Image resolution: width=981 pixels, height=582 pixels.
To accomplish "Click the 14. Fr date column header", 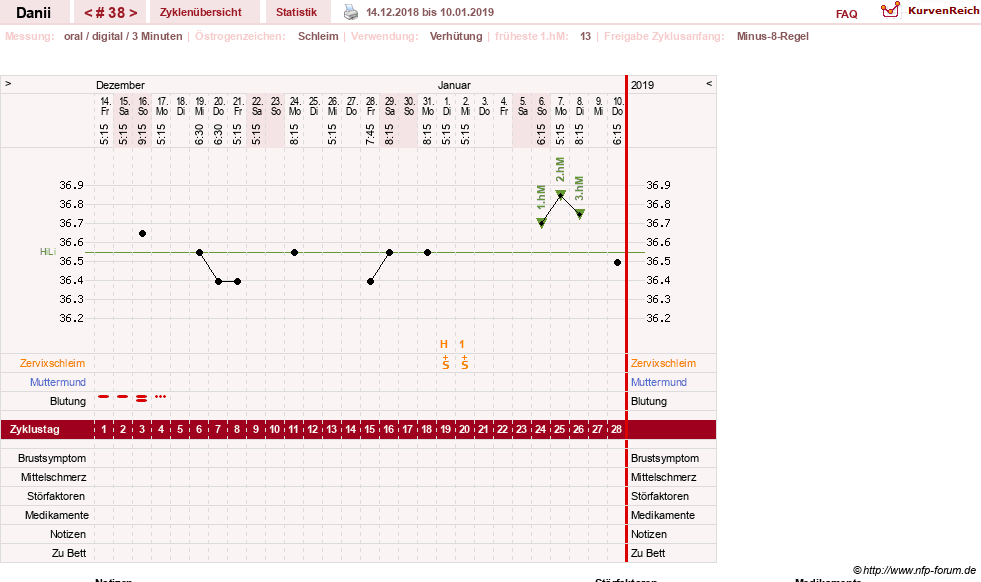I will [x=104, y=106].
